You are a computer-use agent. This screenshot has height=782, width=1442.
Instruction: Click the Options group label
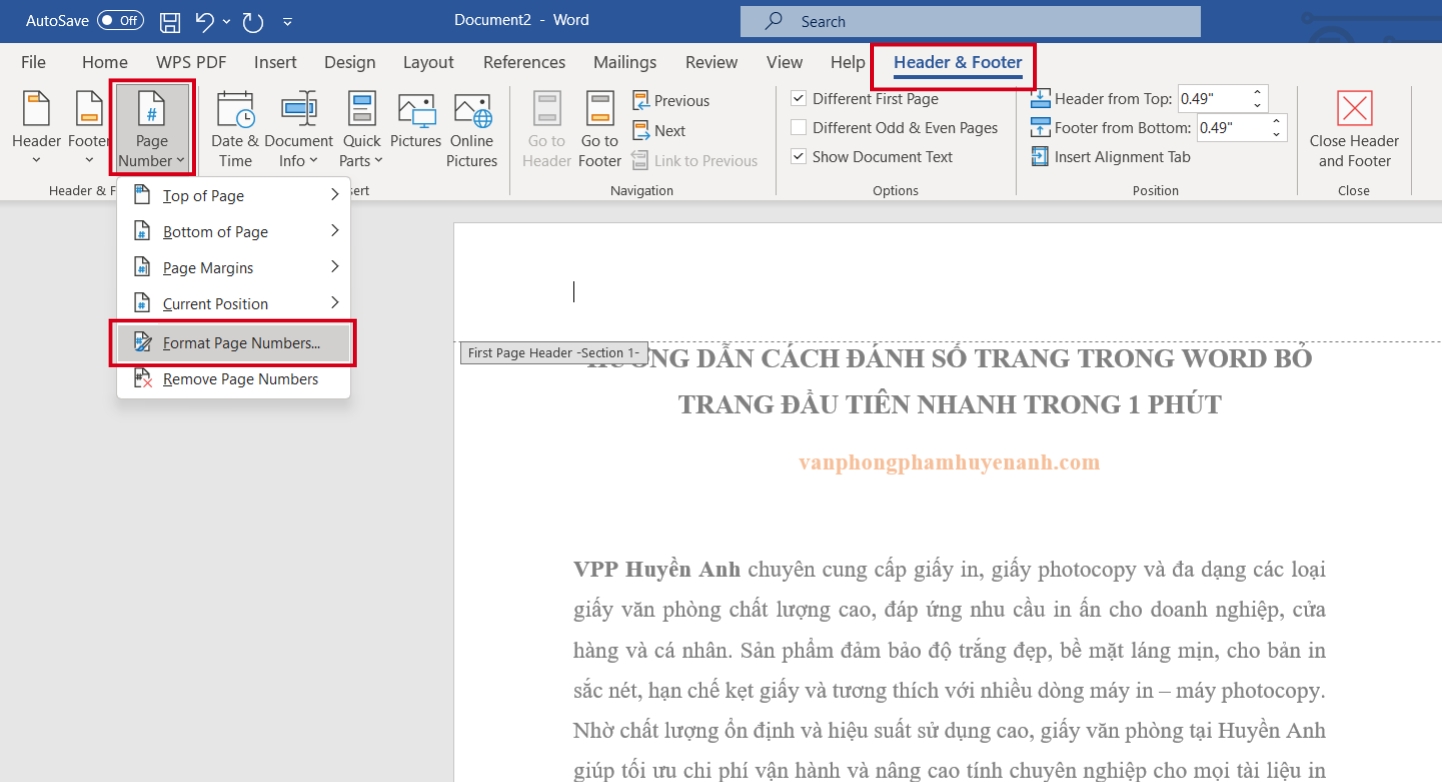pyautogui.click(x=895, y=190)
